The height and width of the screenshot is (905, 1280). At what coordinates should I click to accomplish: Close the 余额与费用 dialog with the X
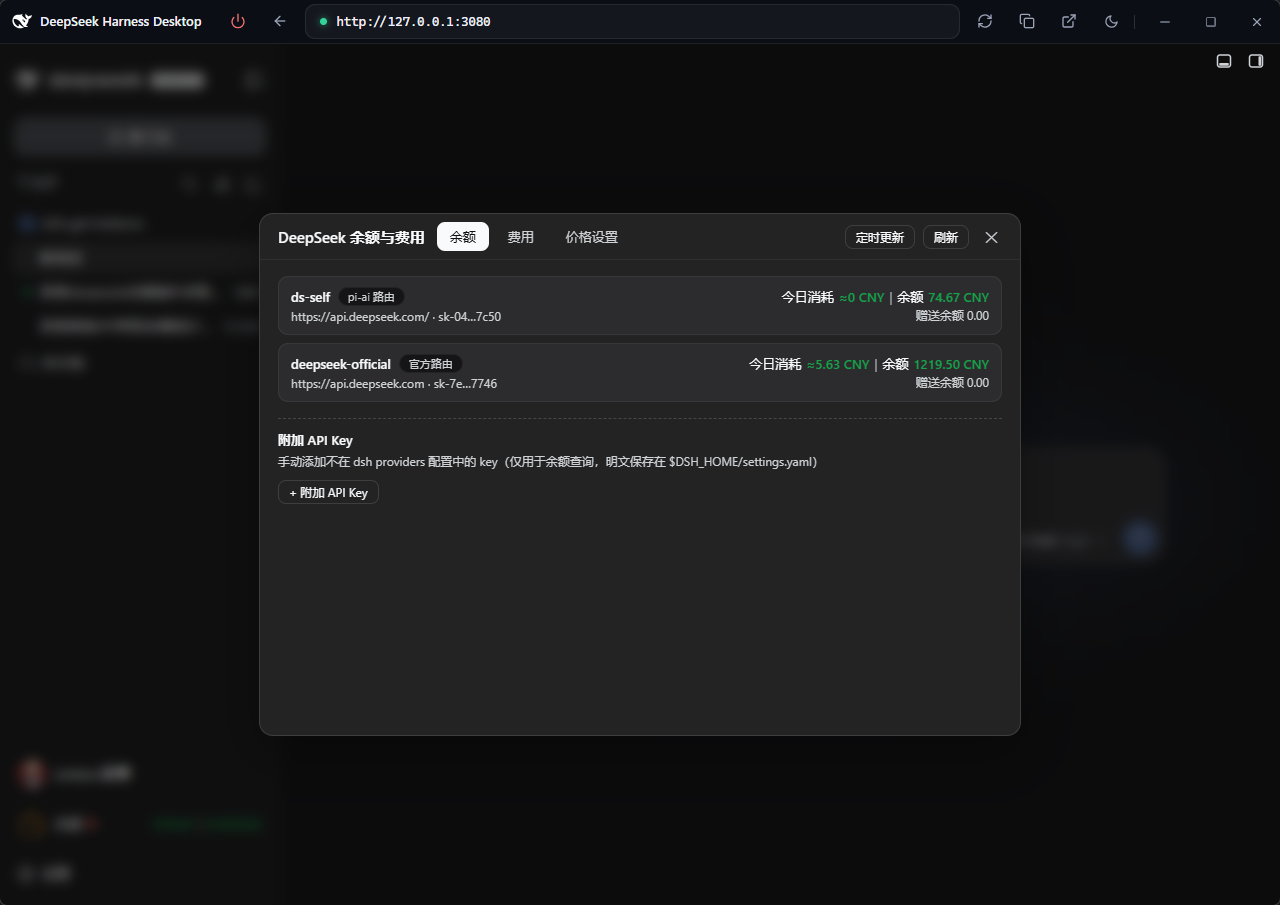[991, 237]
